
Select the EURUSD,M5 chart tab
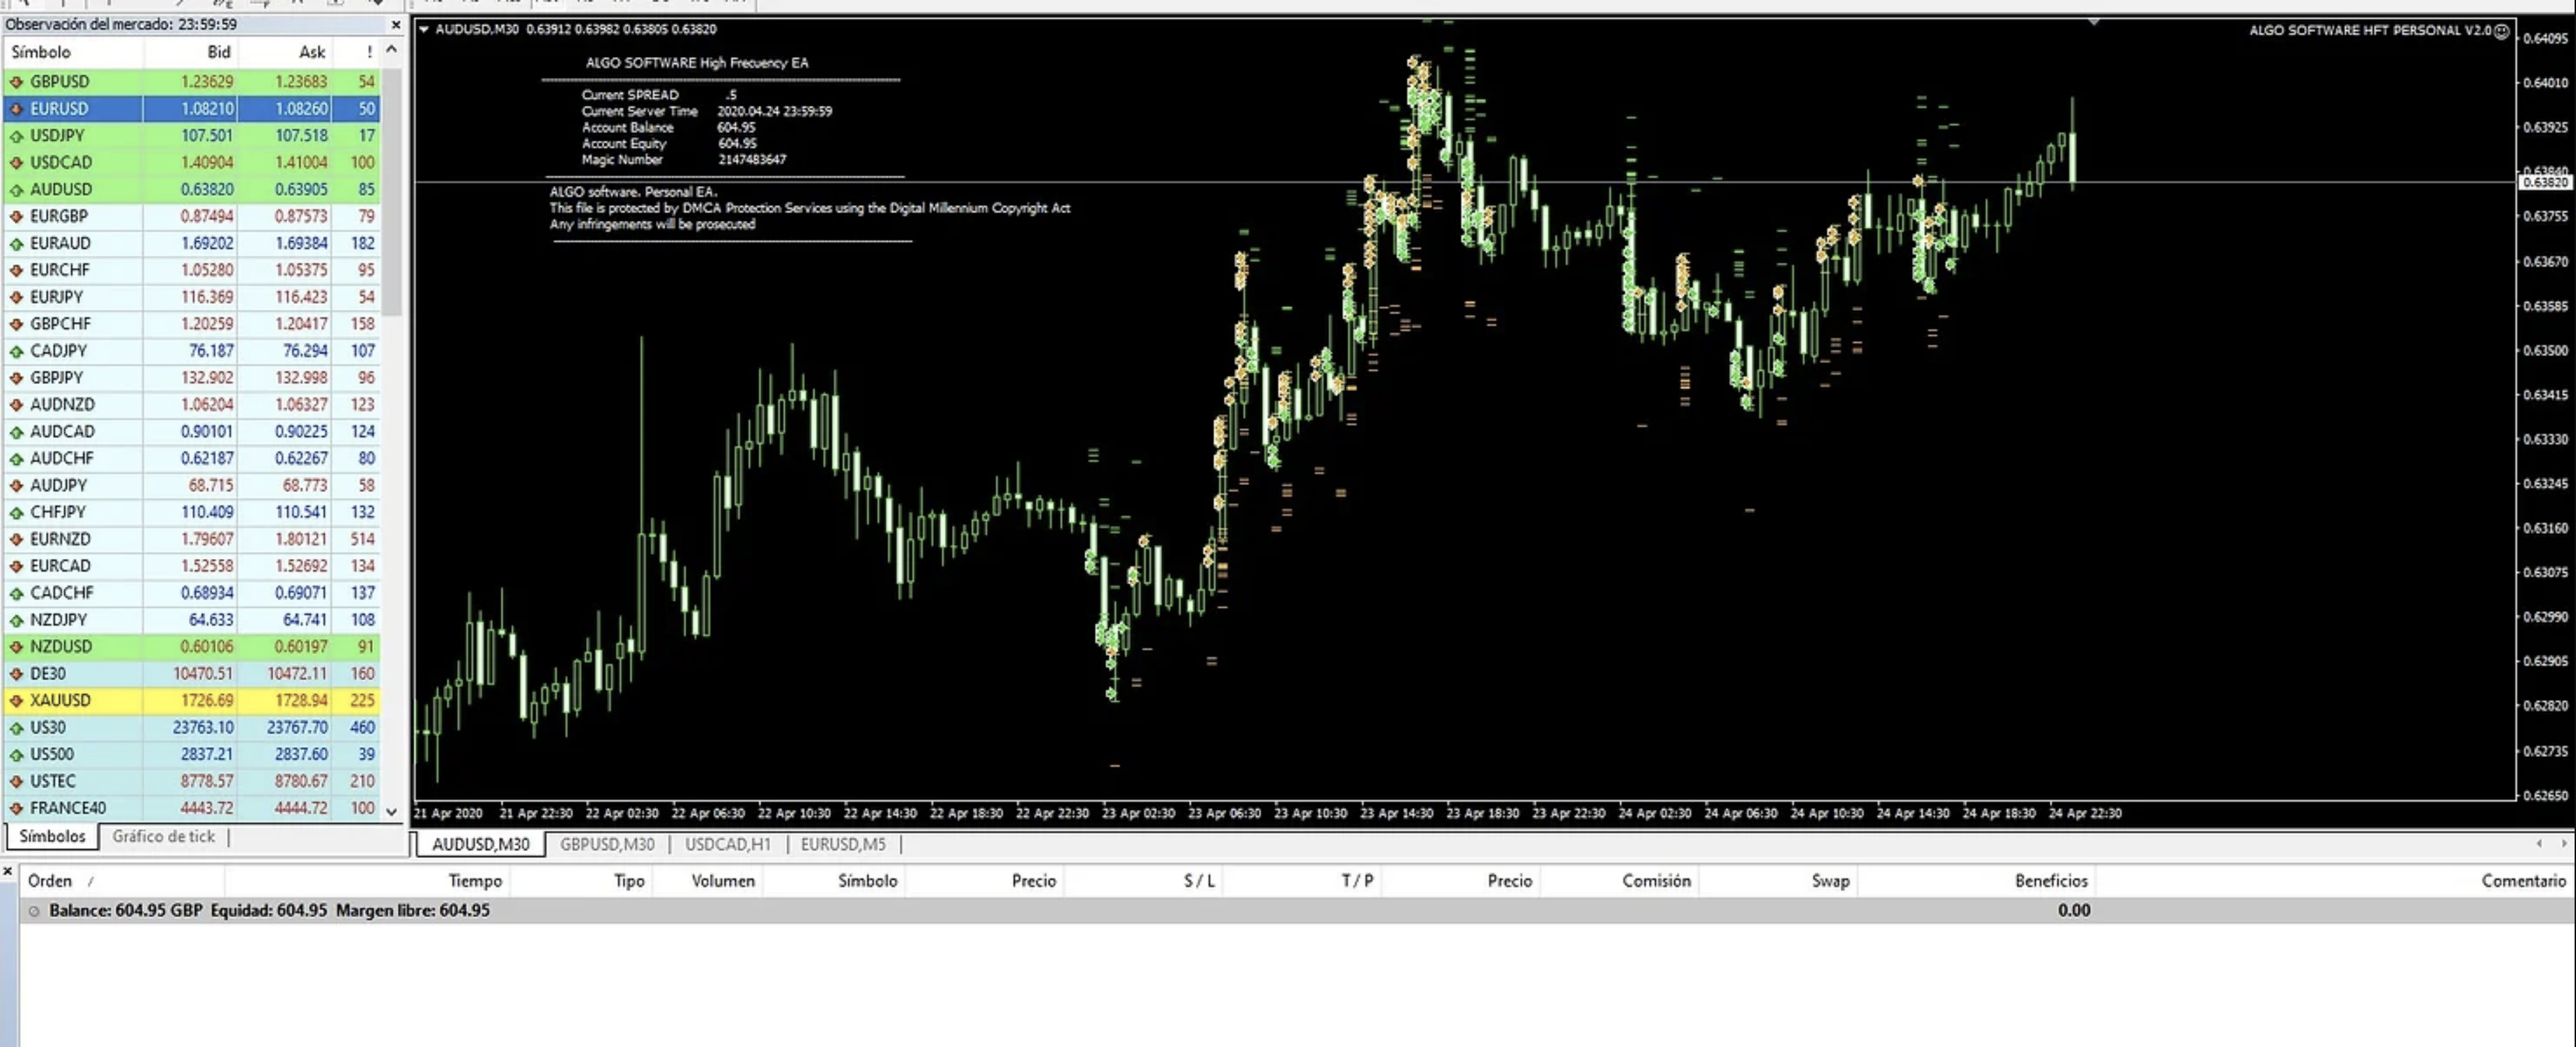[x=843, y=845]
